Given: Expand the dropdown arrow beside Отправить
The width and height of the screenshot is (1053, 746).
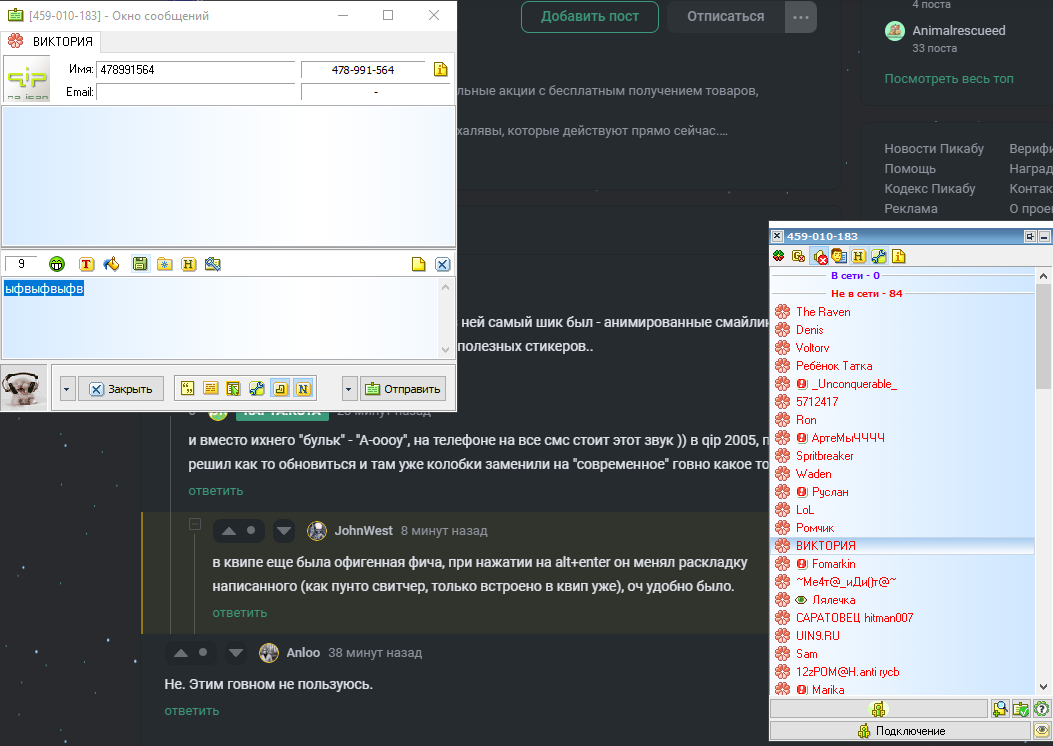Looking at the screenshot, I should [x=349, y=388].
